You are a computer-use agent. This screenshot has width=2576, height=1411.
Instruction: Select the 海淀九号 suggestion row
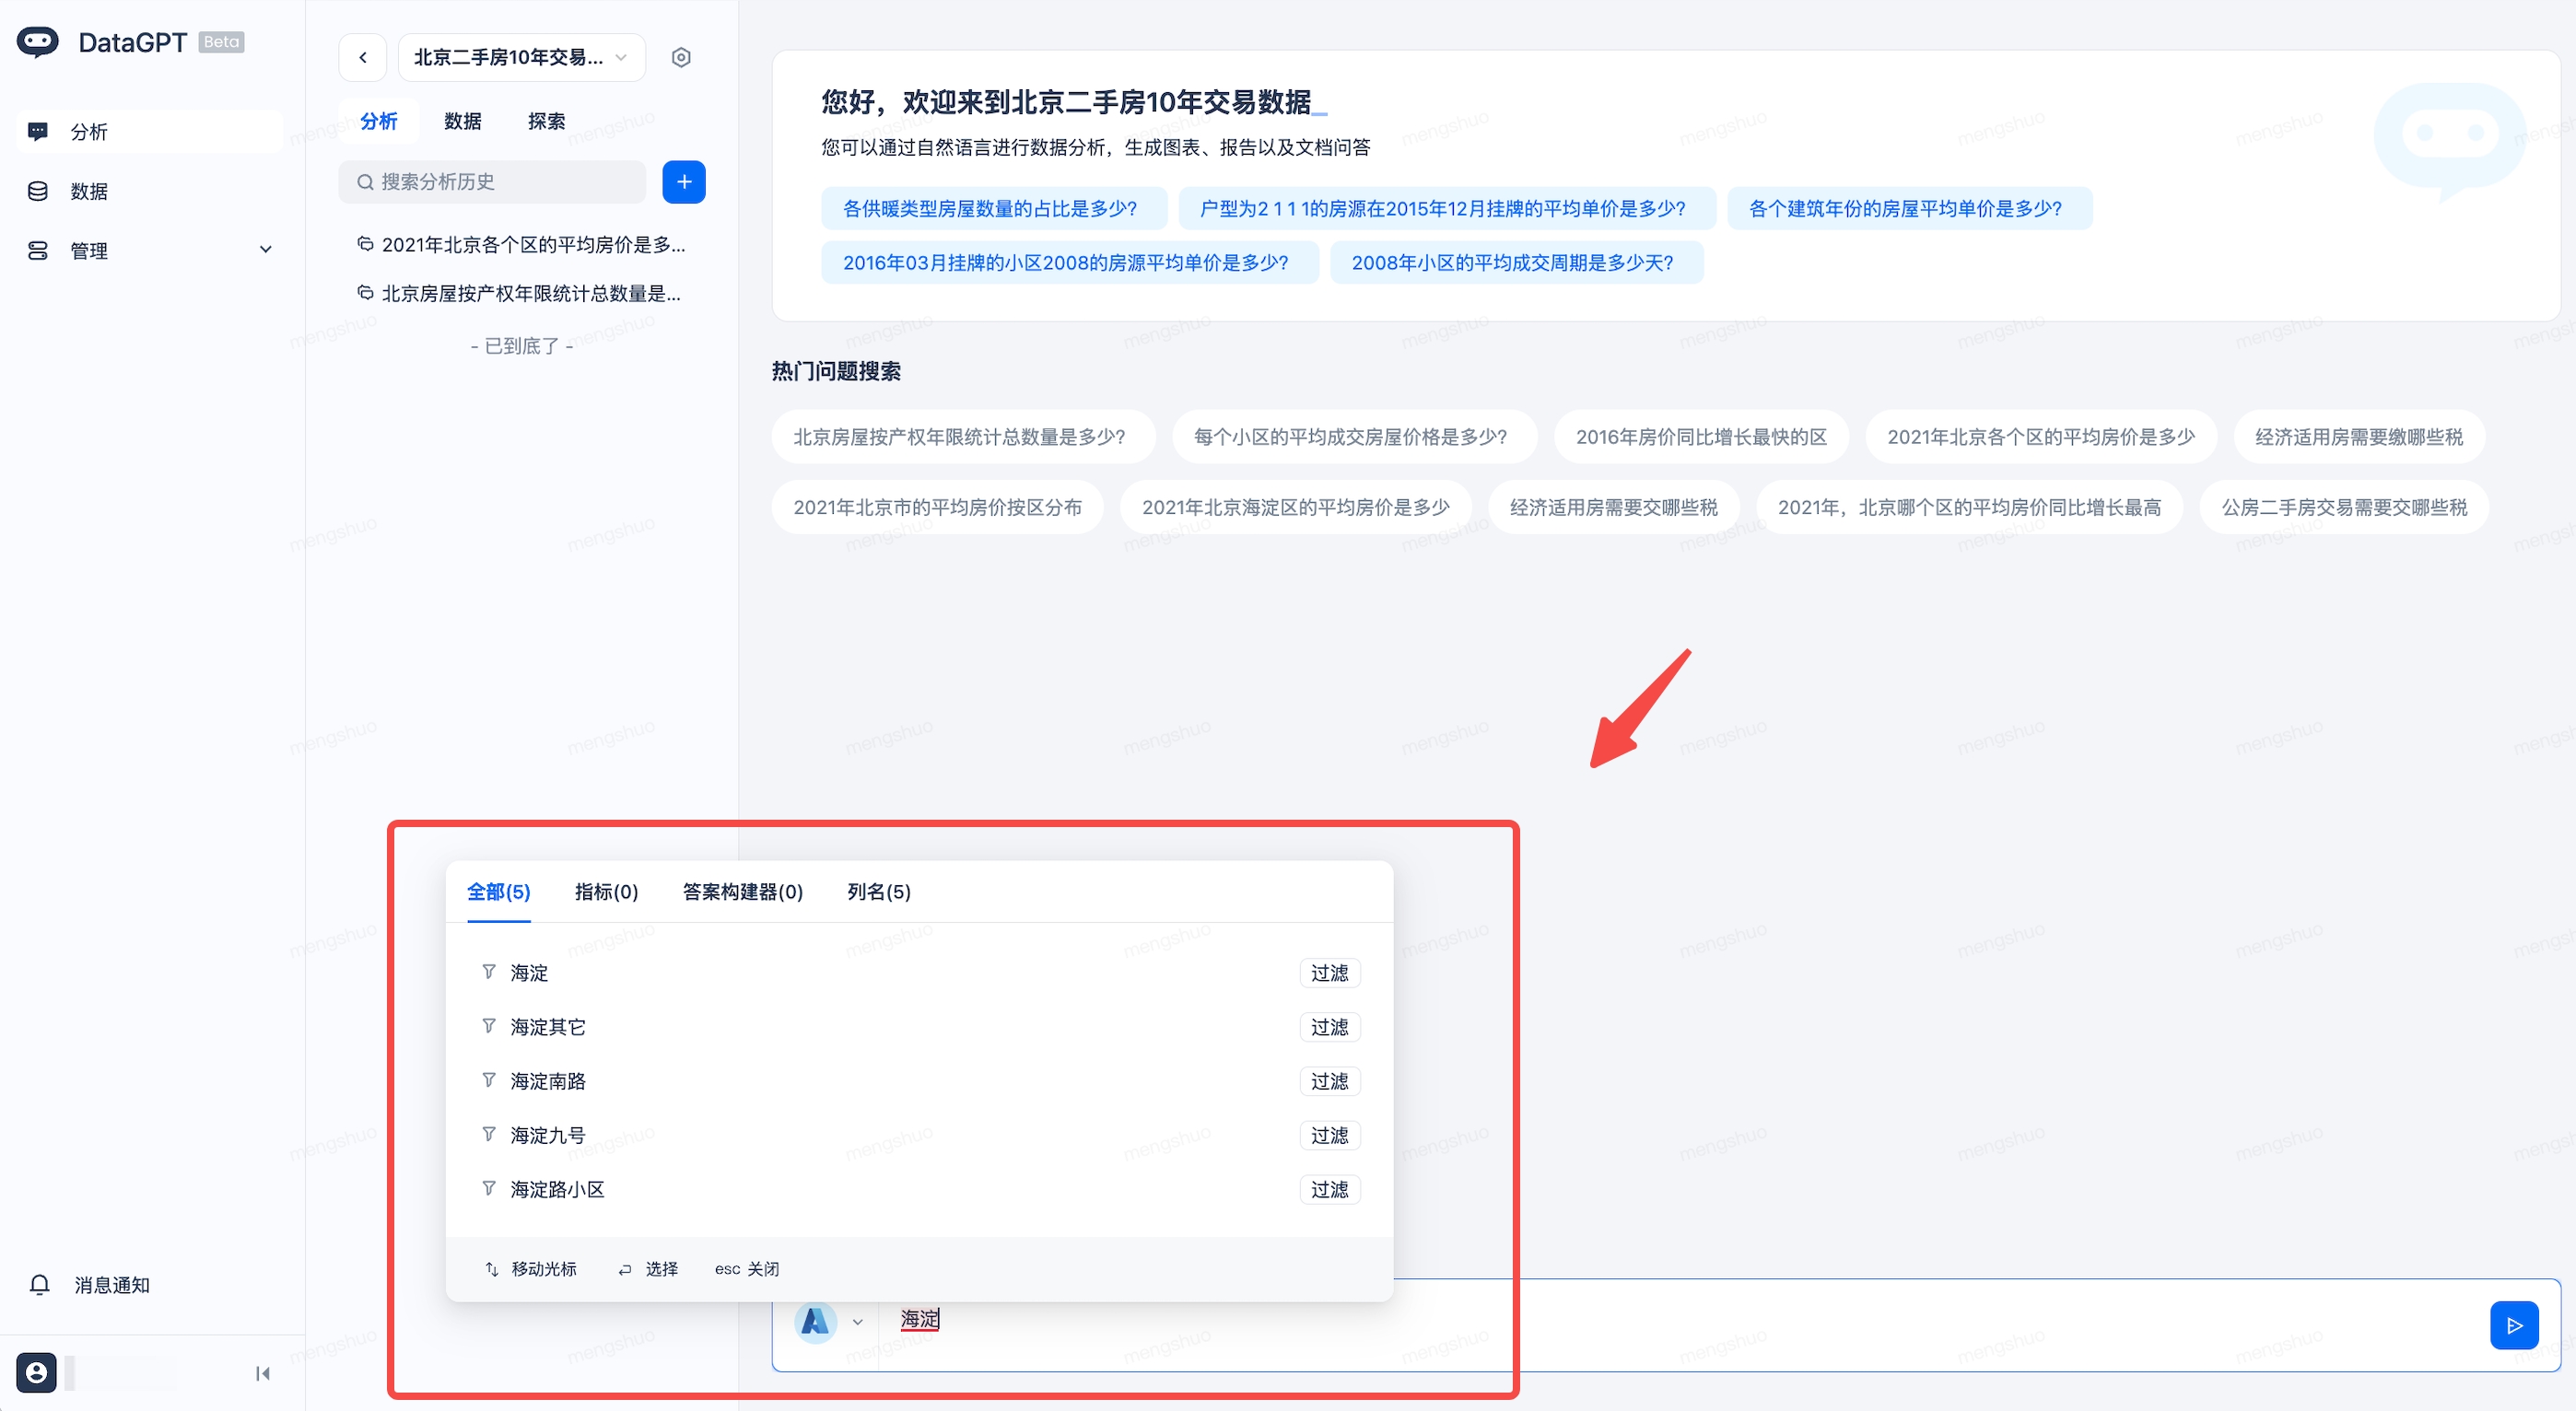point(547,1135)
